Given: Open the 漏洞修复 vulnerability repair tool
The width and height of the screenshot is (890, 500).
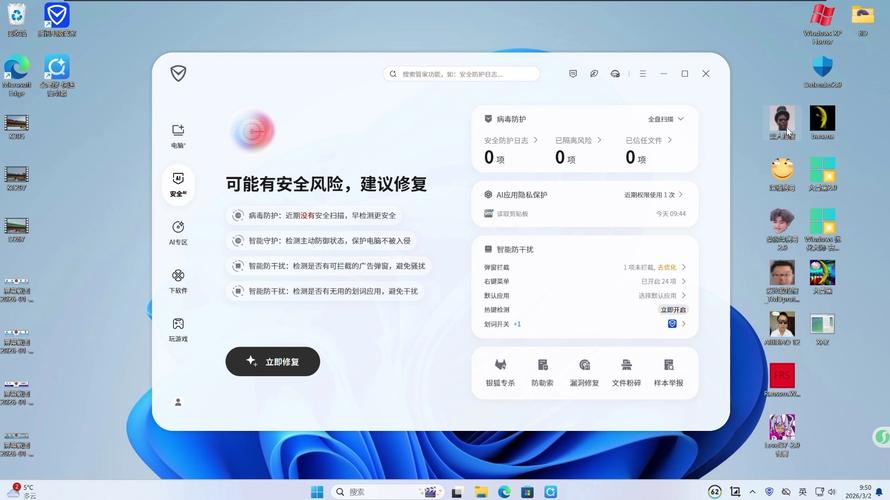Looking at the screenshot, I should point(584,371).
